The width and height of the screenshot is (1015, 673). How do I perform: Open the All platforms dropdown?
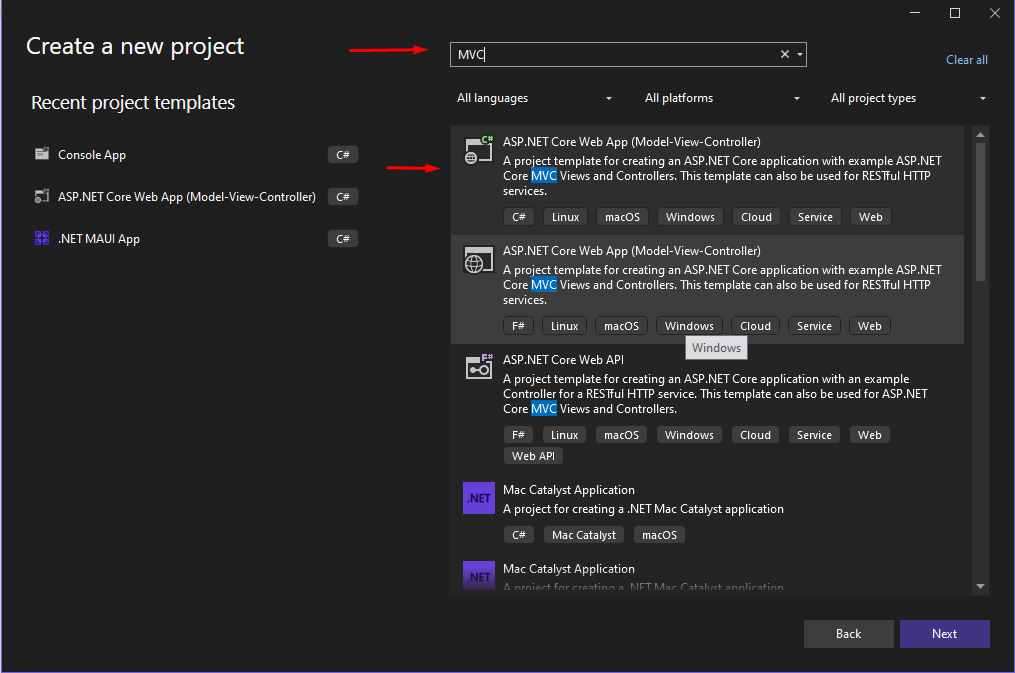722,98
